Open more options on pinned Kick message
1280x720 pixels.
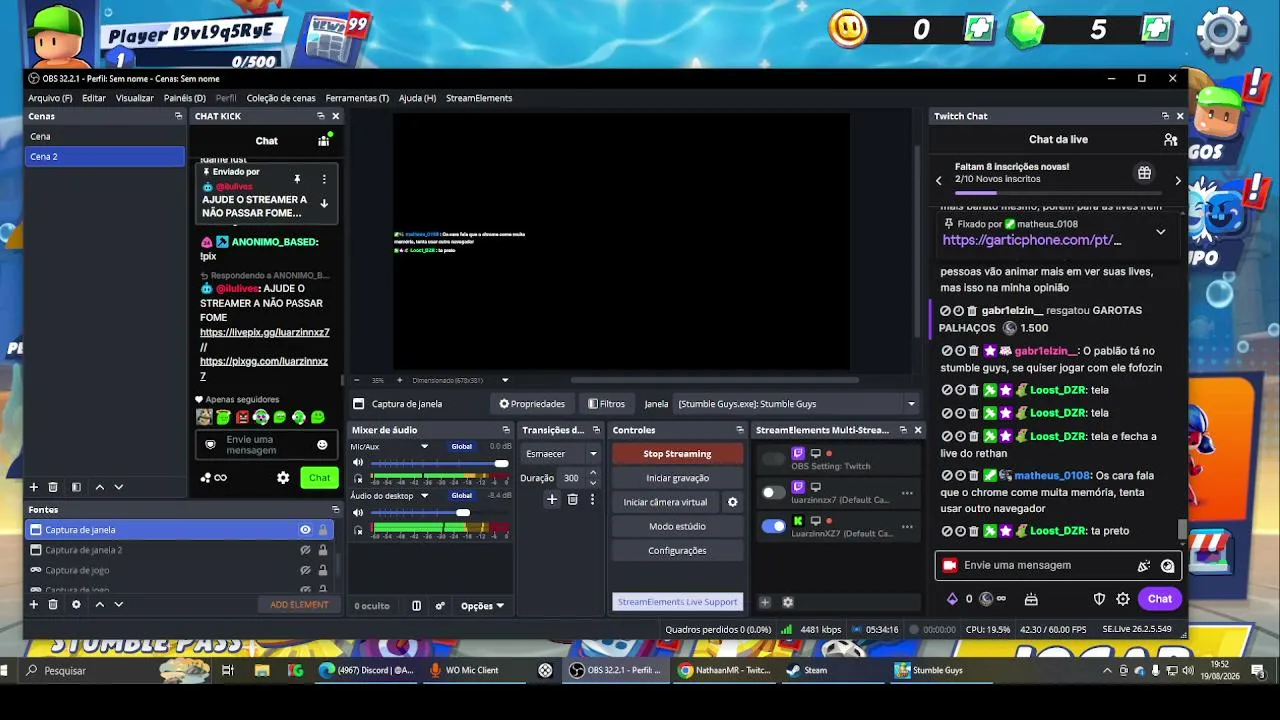[x=324, y=179]
